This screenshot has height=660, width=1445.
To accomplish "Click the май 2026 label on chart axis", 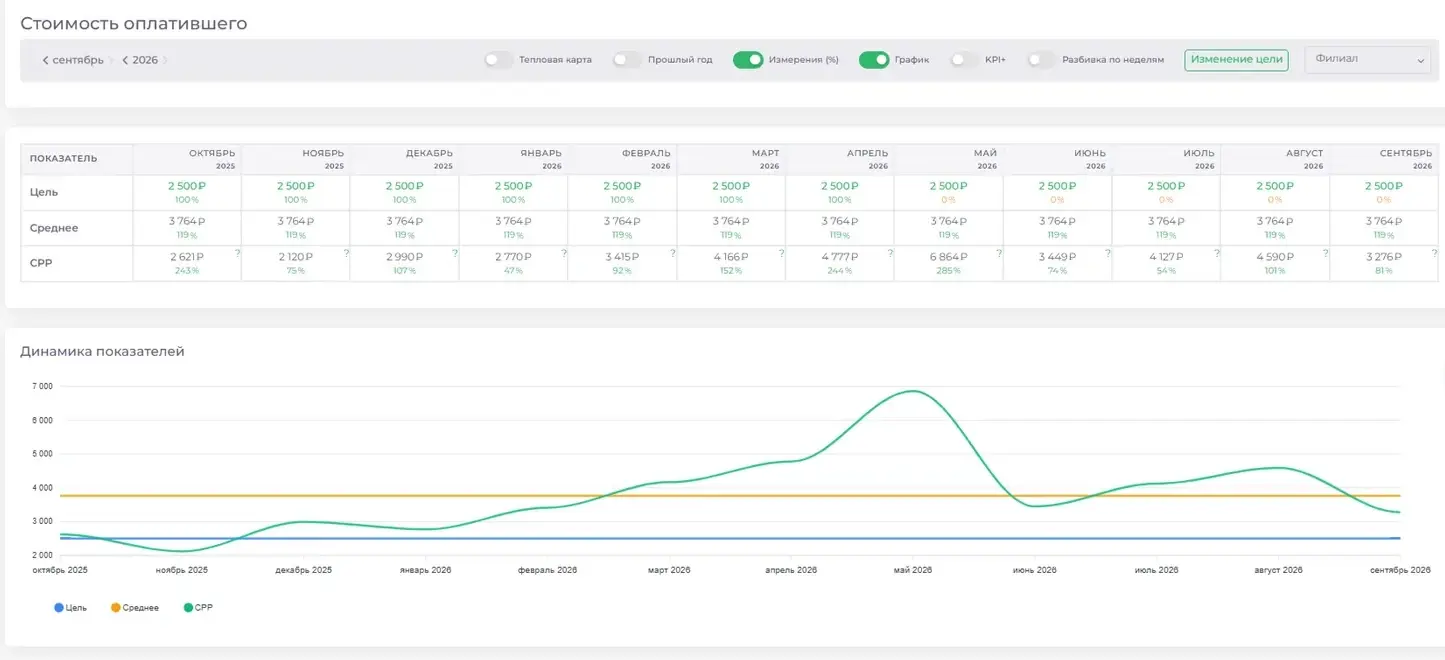I will coord(912,570).
